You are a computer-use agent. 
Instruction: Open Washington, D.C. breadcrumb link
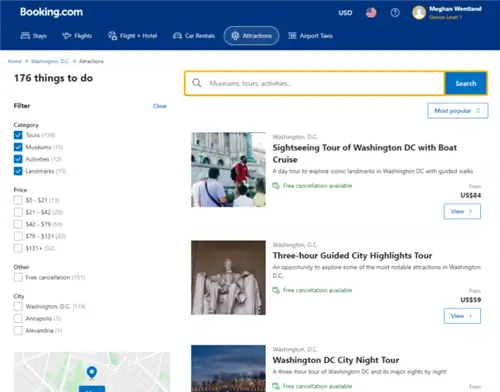[x=50, y=61]
